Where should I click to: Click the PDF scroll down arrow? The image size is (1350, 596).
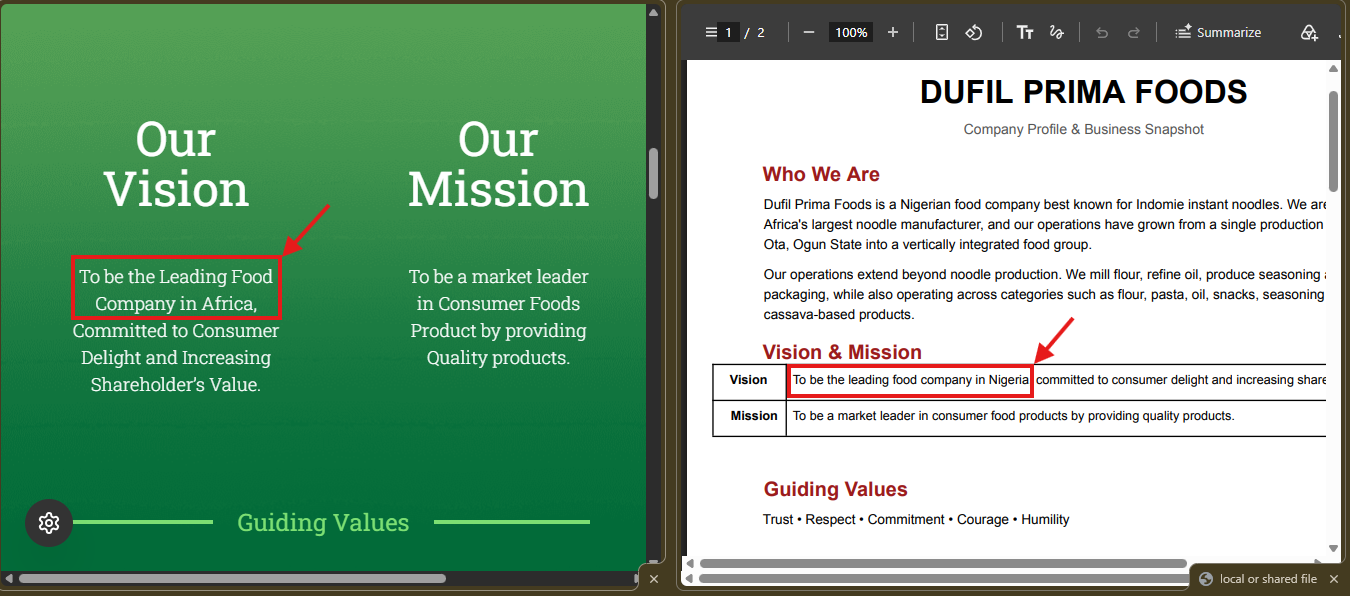click(x=1333, y=548)
